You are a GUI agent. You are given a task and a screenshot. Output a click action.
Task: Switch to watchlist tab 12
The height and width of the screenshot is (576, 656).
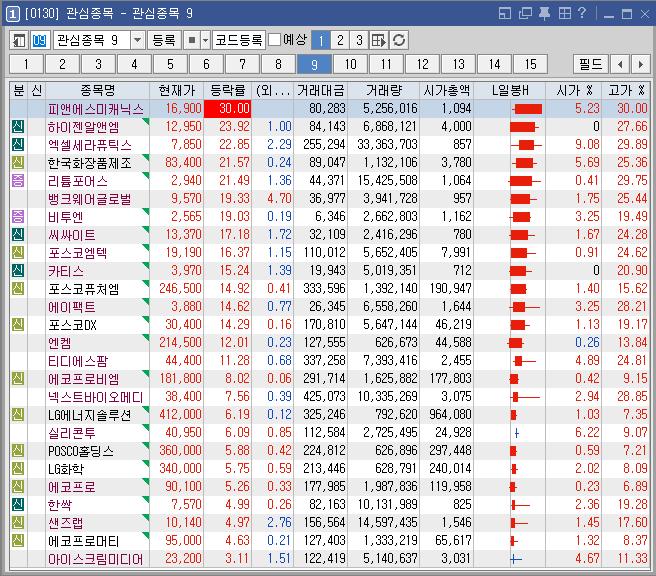click(423, 64)
